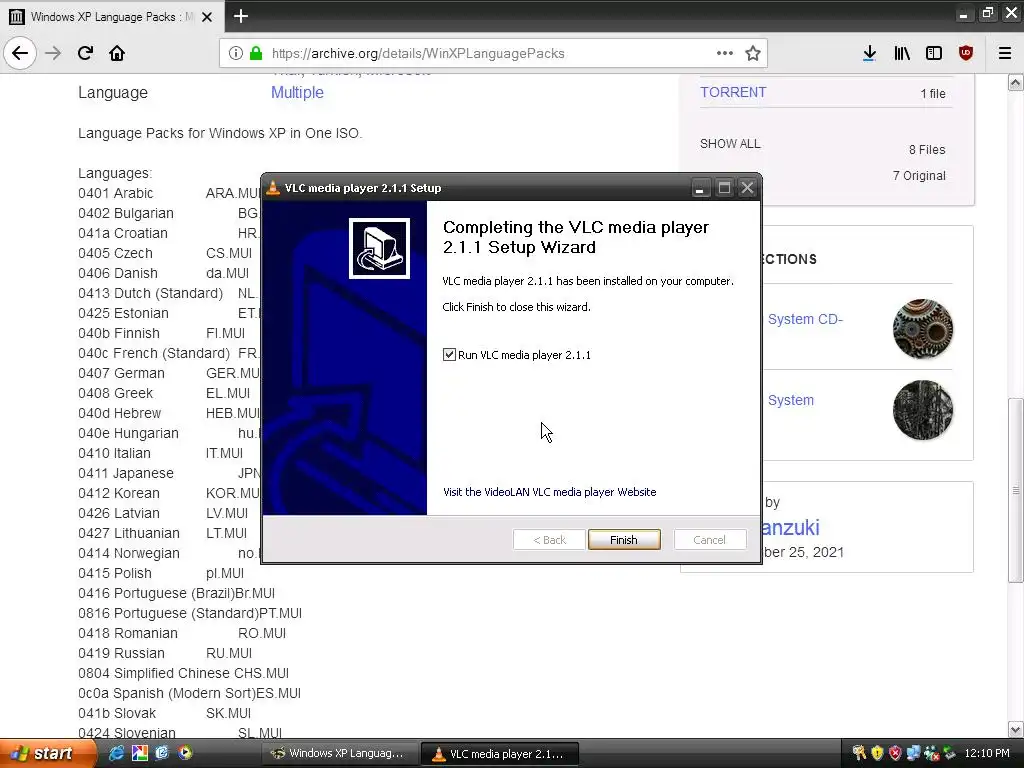Open the System CD- collection link
Image resolution: width=1024 pixels, height=768 pixels.
click(805, 319)
